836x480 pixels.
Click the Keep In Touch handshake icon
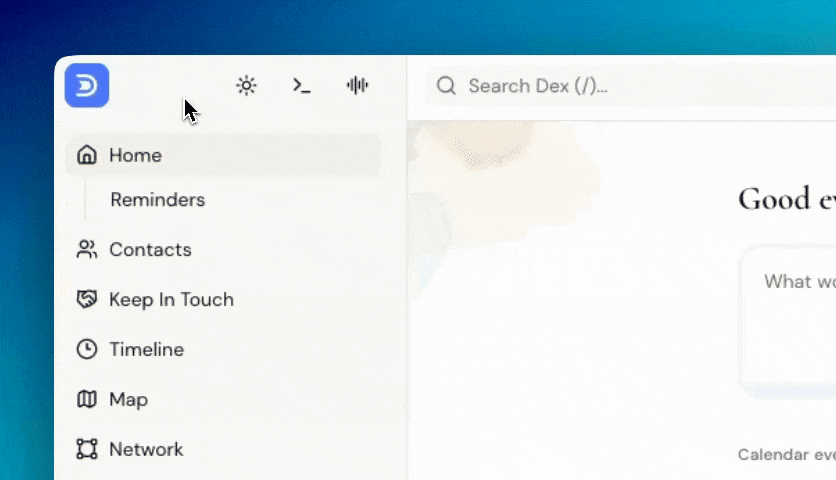pyautogui.click(x=87, y=299)
